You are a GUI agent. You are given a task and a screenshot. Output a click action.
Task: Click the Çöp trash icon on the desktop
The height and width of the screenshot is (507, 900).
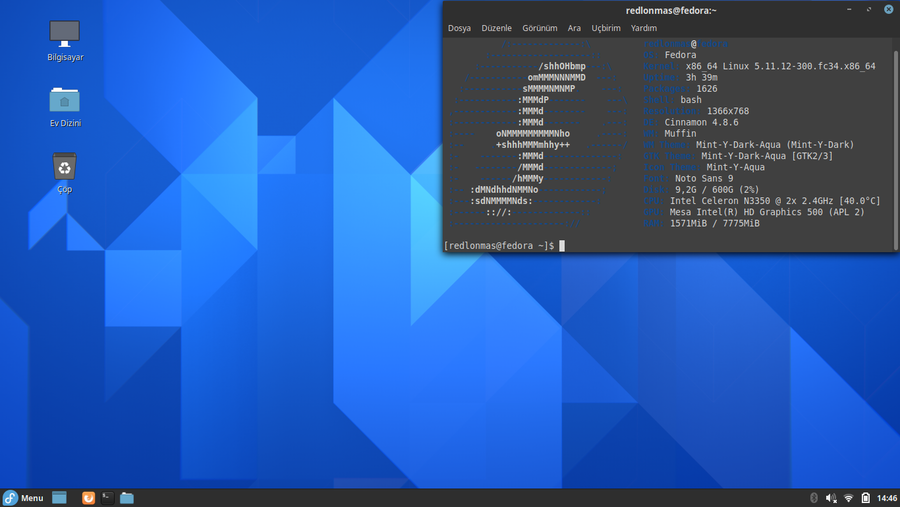click(x=64, y=166)
